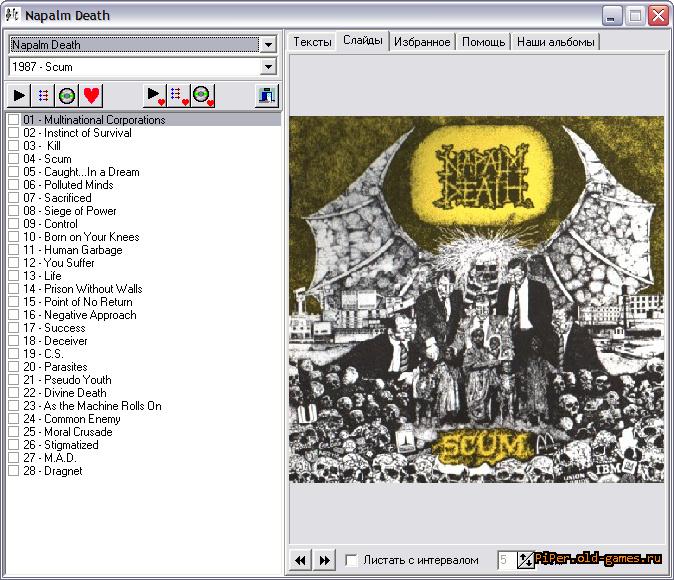This screenshot has width=674, height=580.
Task: Select track 03 - Kill
Action: point(42,146)
